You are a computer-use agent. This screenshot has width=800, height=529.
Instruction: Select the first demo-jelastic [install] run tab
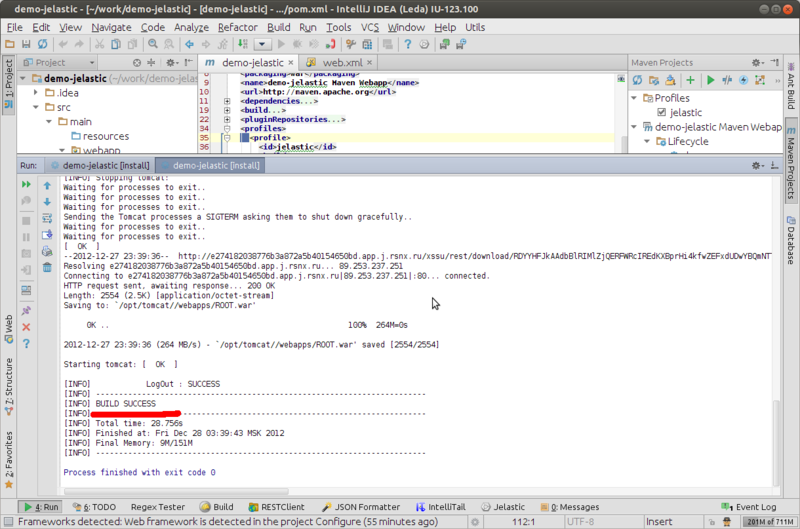pos(100,165)
